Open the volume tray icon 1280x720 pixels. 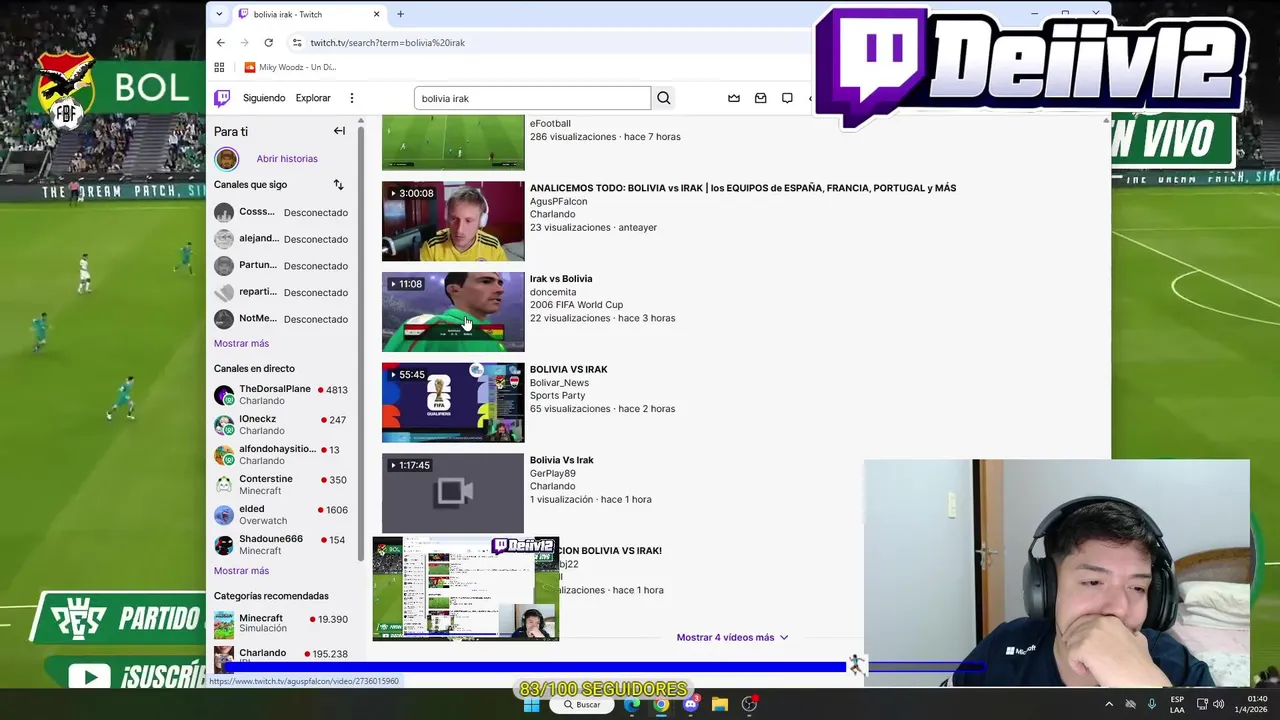point(1218,704)
